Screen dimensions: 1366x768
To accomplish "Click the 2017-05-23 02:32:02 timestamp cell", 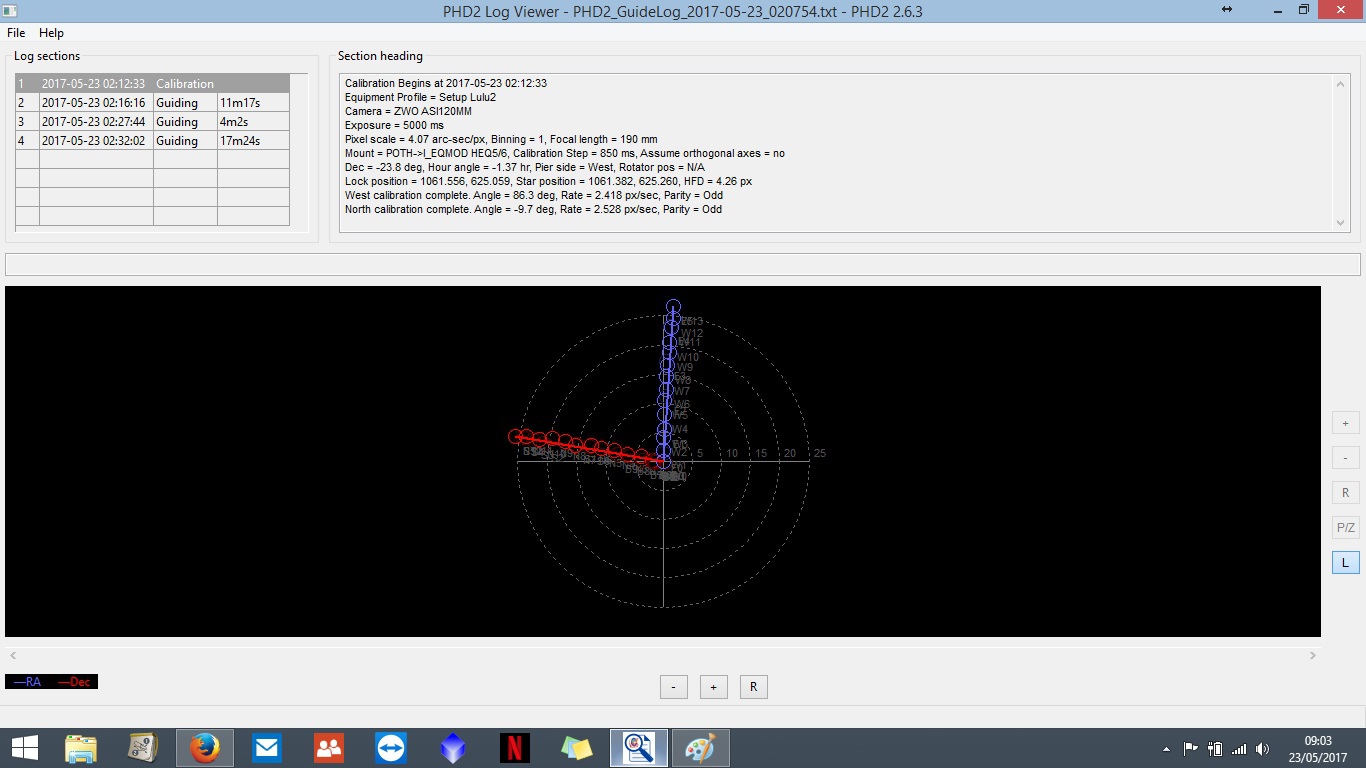I will pyautogui.click(x=94, y=141).
